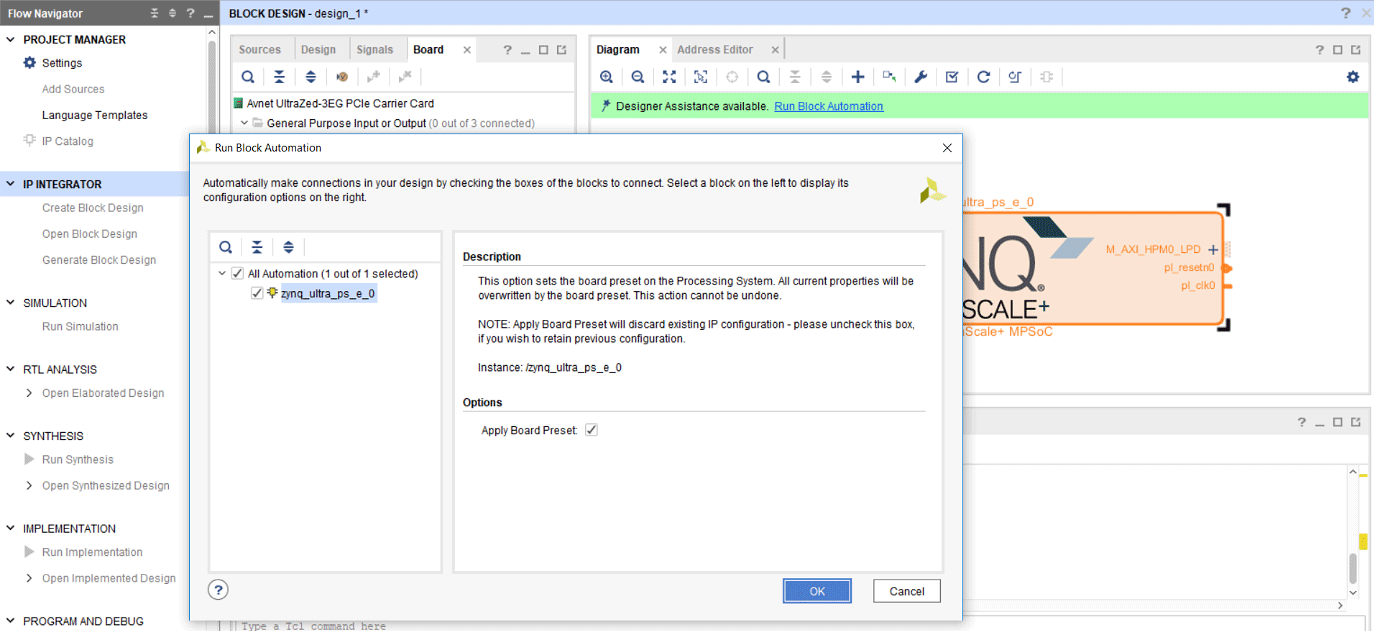This screenshot has height=631, width=1374.
Task: Click Add IP plus icon in Diagram
Action: point(857,77)
